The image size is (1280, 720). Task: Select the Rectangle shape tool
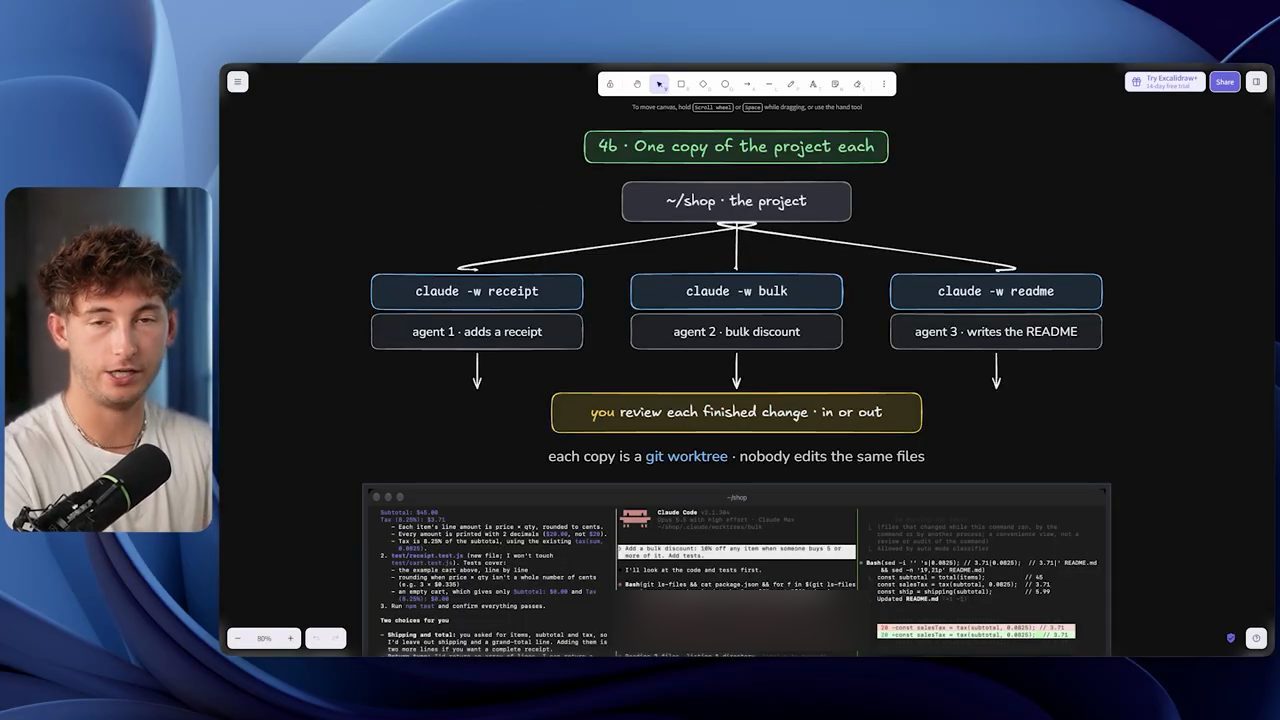(681, 84)
